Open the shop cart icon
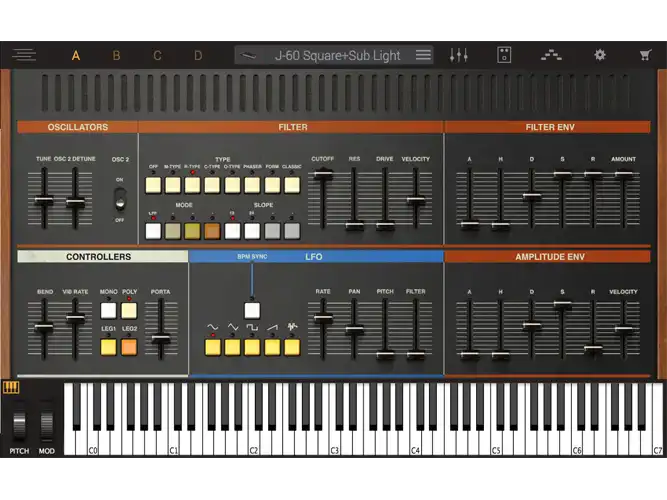This screenshot has width=667, height=500. click(645, 55)
